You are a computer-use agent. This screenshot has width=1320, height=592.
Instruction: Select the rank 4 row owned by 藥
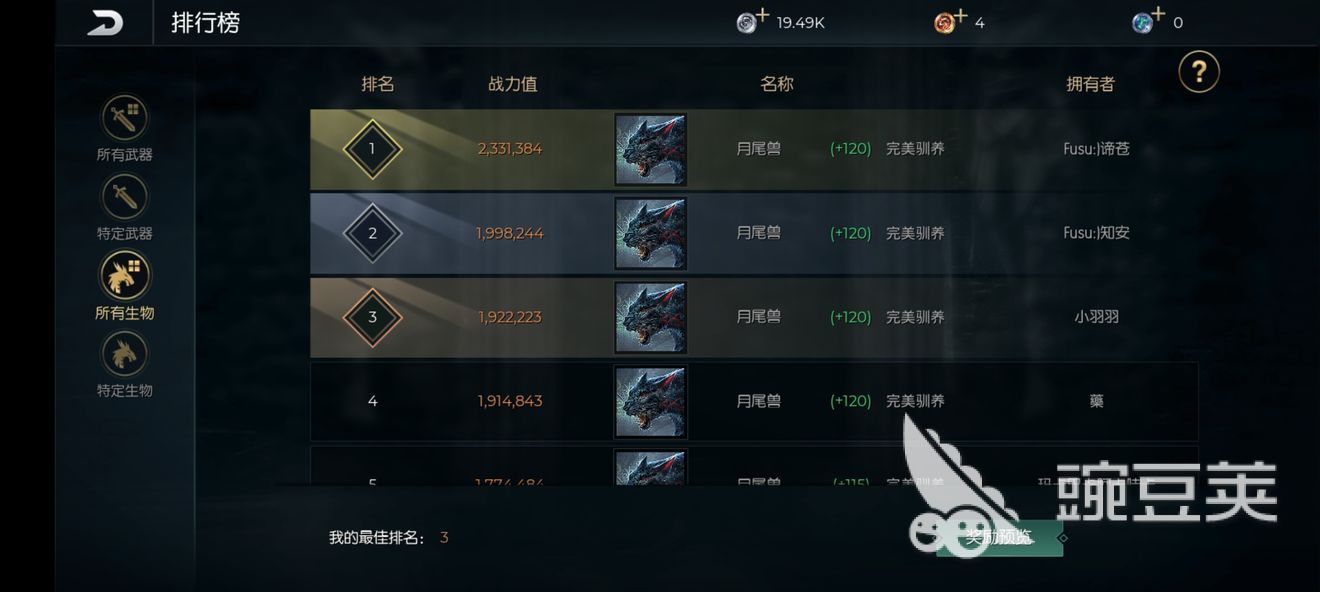tap(754, 401)
